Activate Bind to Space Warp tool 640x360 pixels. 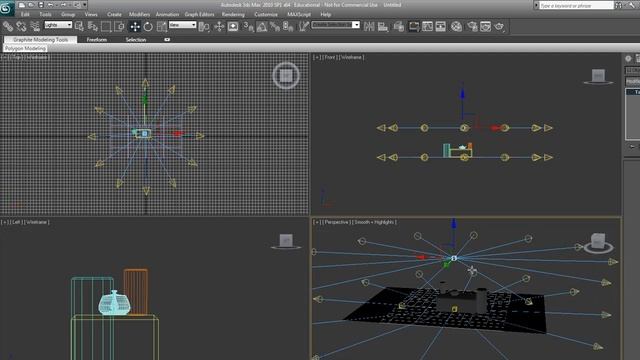(35, 27)
